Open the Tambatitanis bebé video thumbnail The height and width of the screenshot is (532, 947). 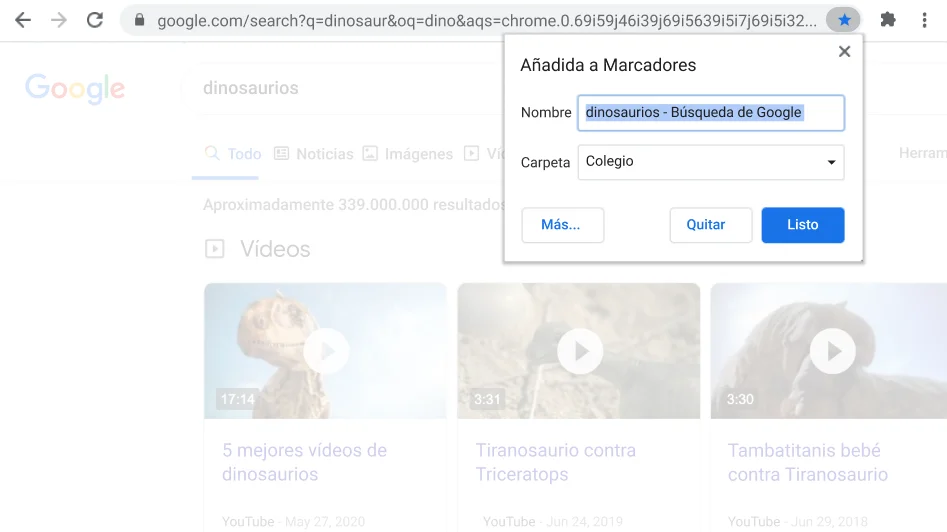click(832, 351)
